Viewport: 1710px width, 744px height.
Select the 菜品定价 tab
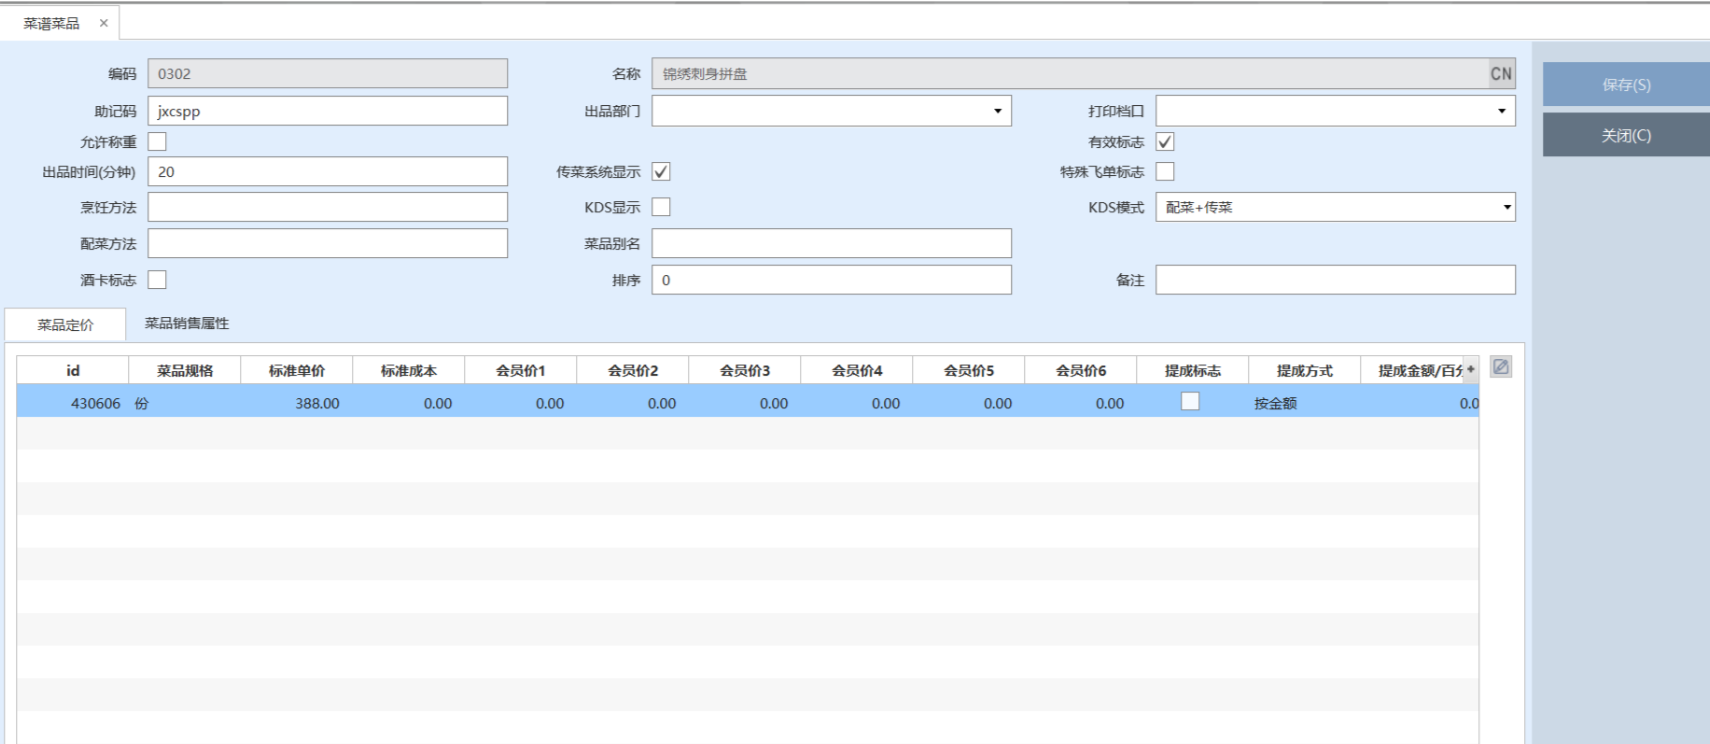pyautogui.click(x=66, y=325)
